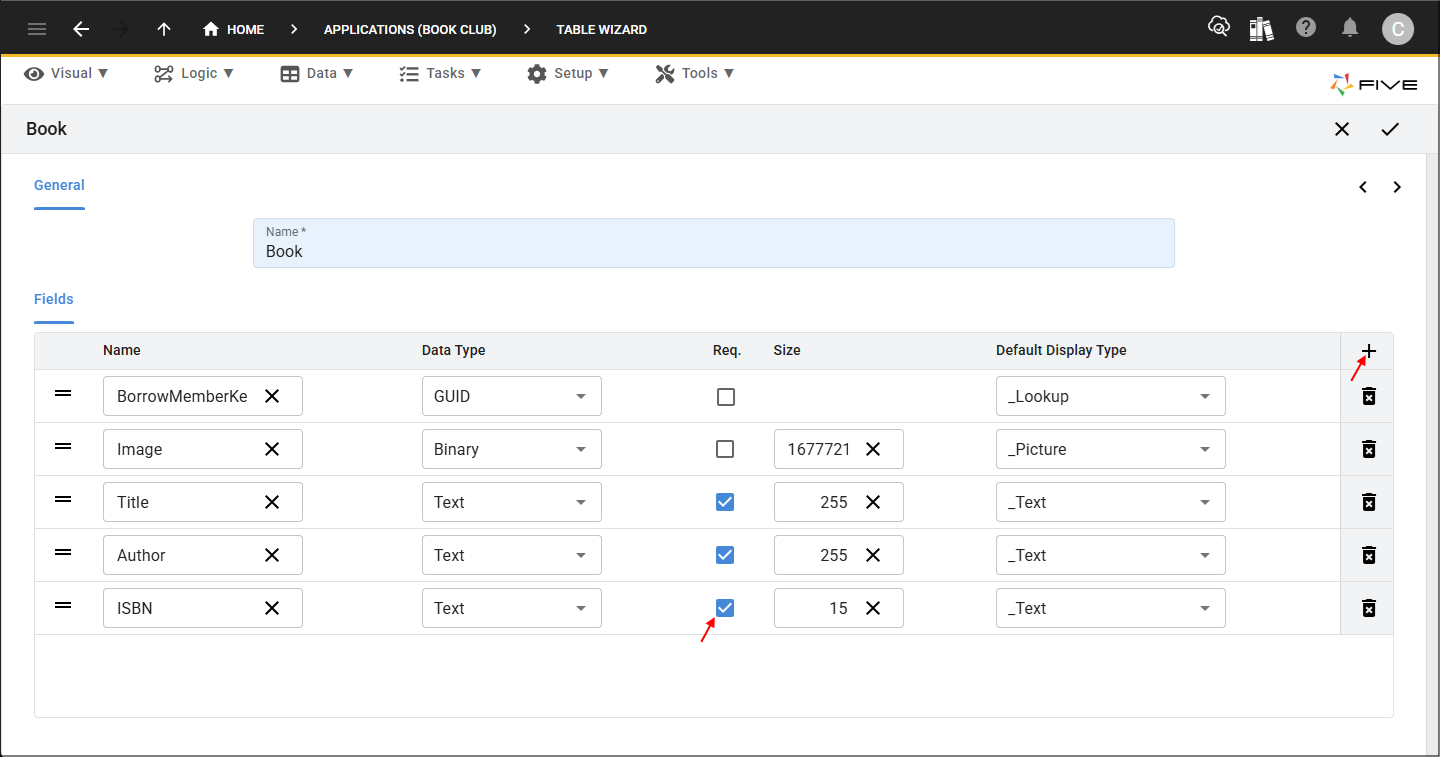1440x757 pixels.
Task: Delete the Author field row
Action: (1369, 555)
